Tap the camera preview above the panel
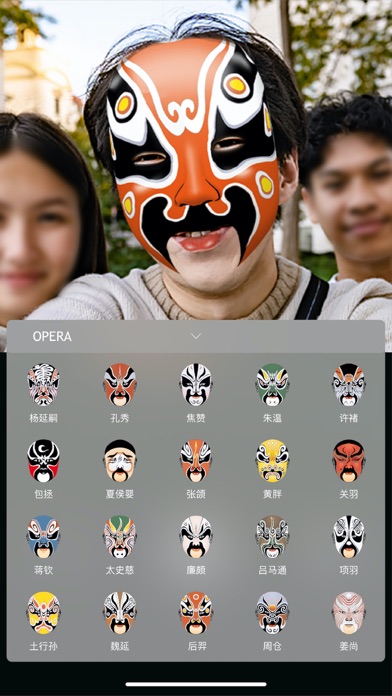The image size is (392, 696). [196, 160]
